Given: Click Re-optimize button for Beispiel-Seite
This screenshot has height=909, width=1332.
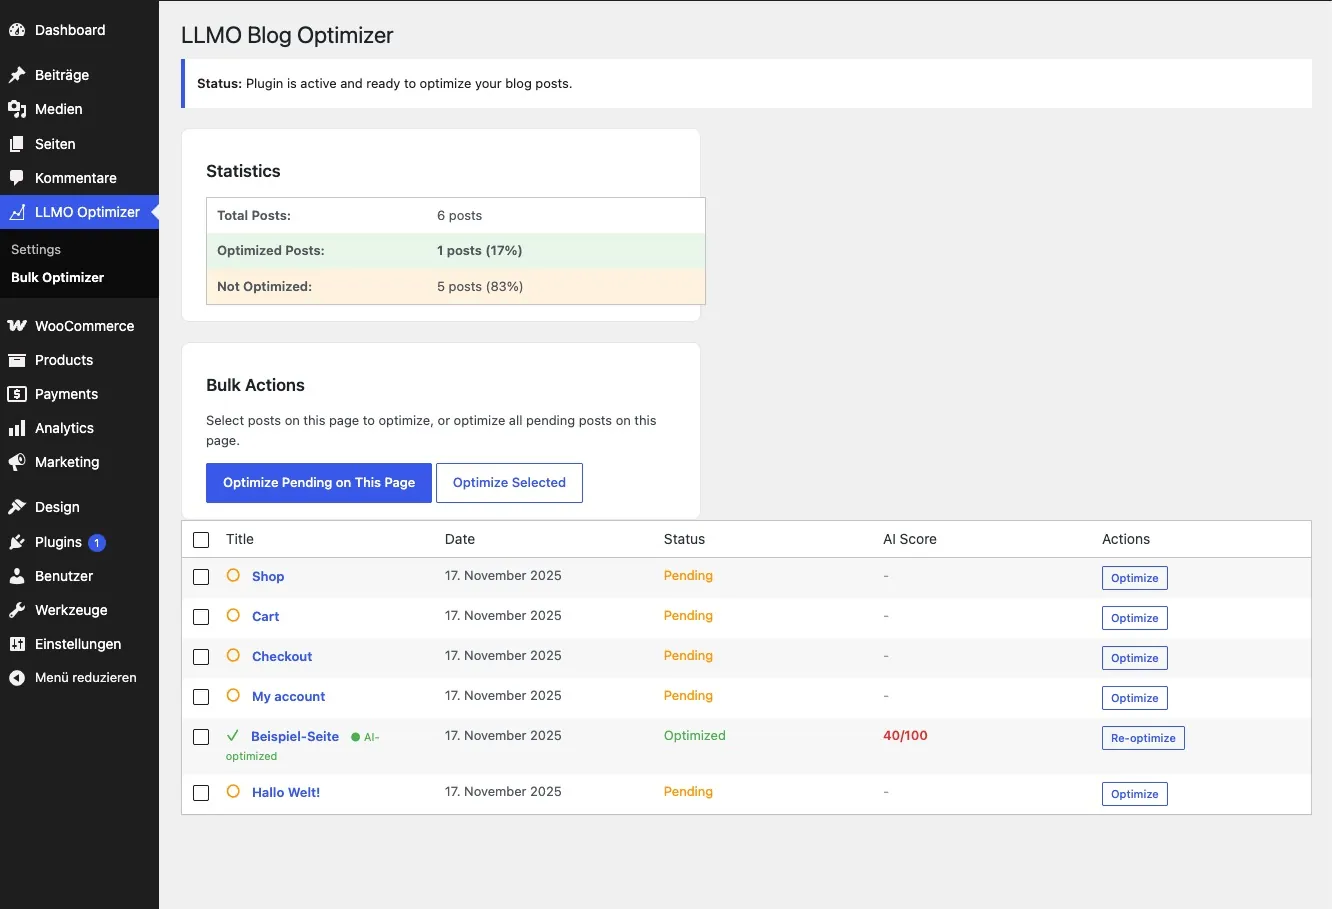Looking at the screenshot, I should (x=1143, y=738).
